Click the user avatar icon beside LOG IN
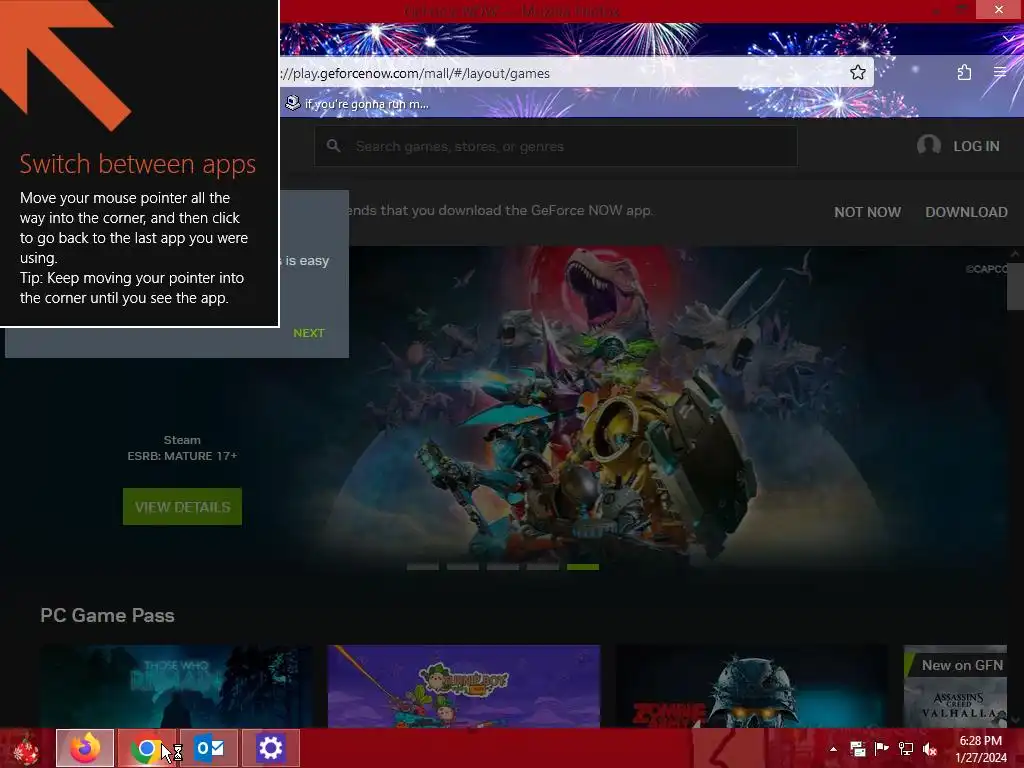 tap(929, 145)
